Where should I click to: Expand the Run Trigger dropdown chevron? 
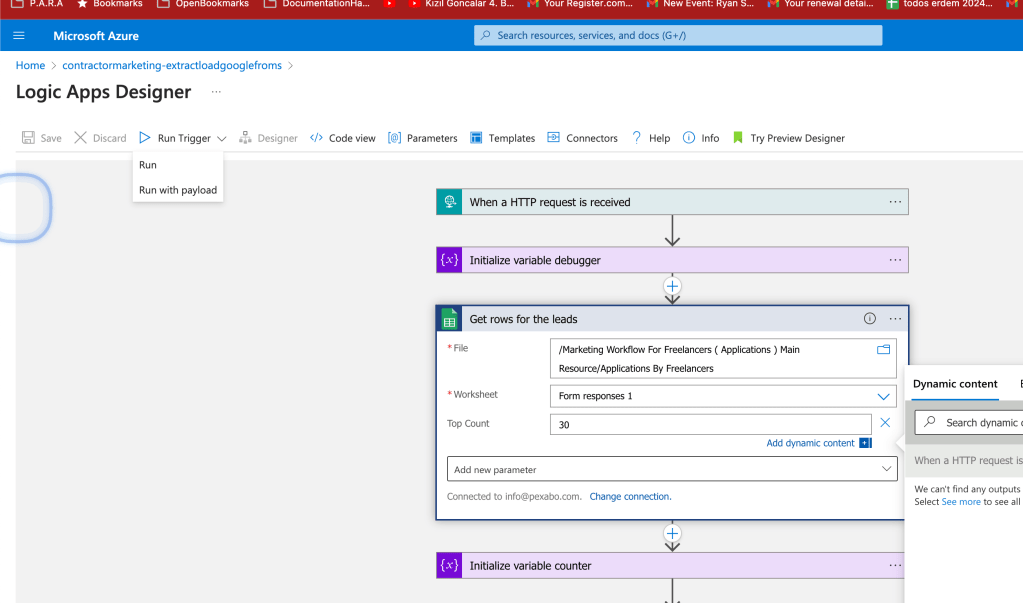[x=222, y=138]
